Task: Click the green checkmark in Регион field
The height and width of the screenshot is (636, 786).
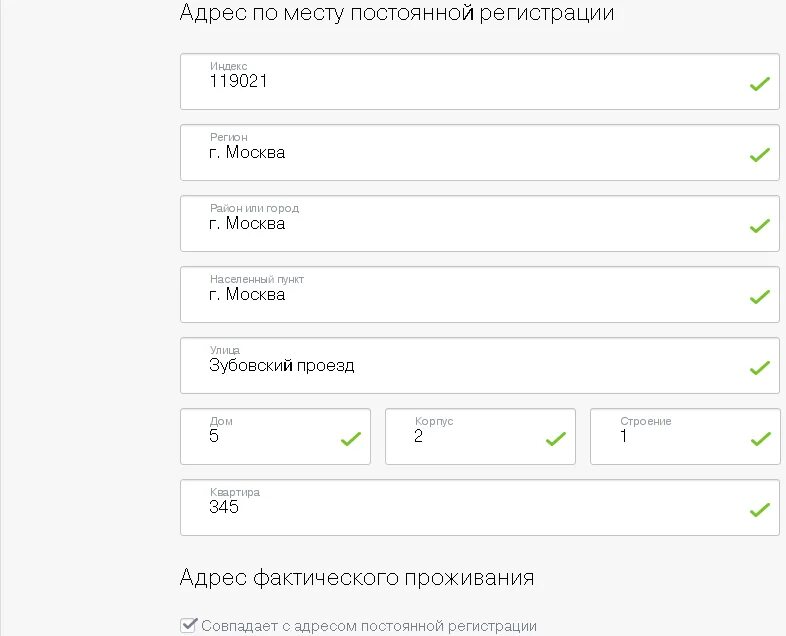Action: tap(759, 155)
